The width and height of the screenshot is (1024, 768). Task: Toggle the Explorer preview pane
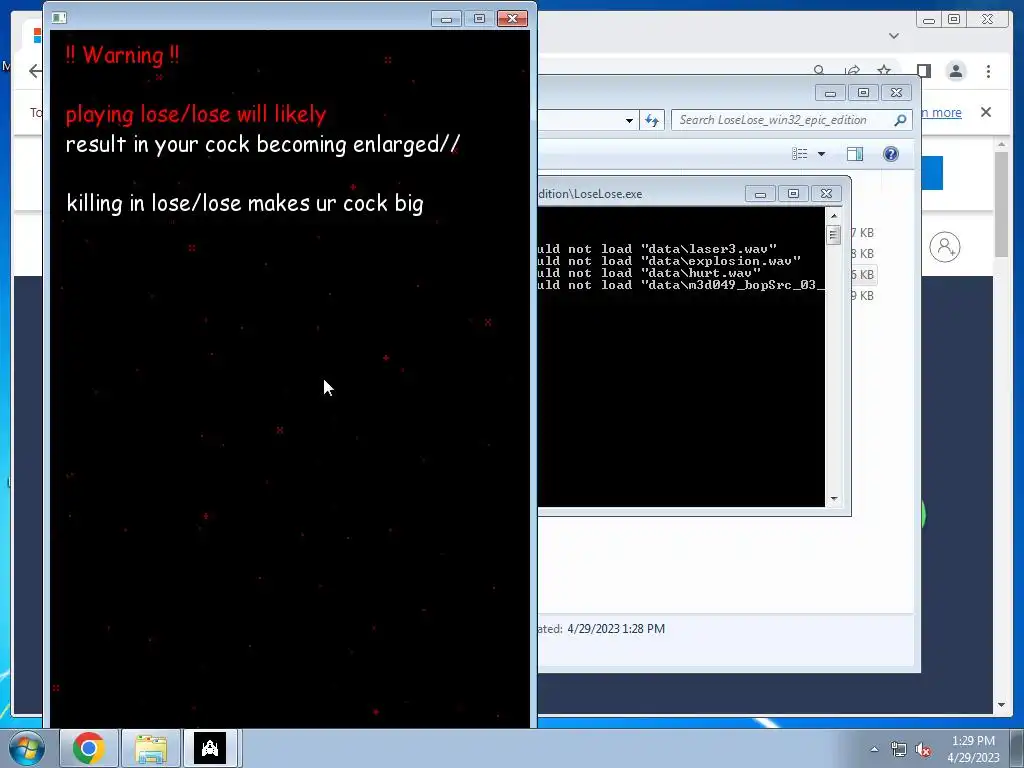coord(855,154)
